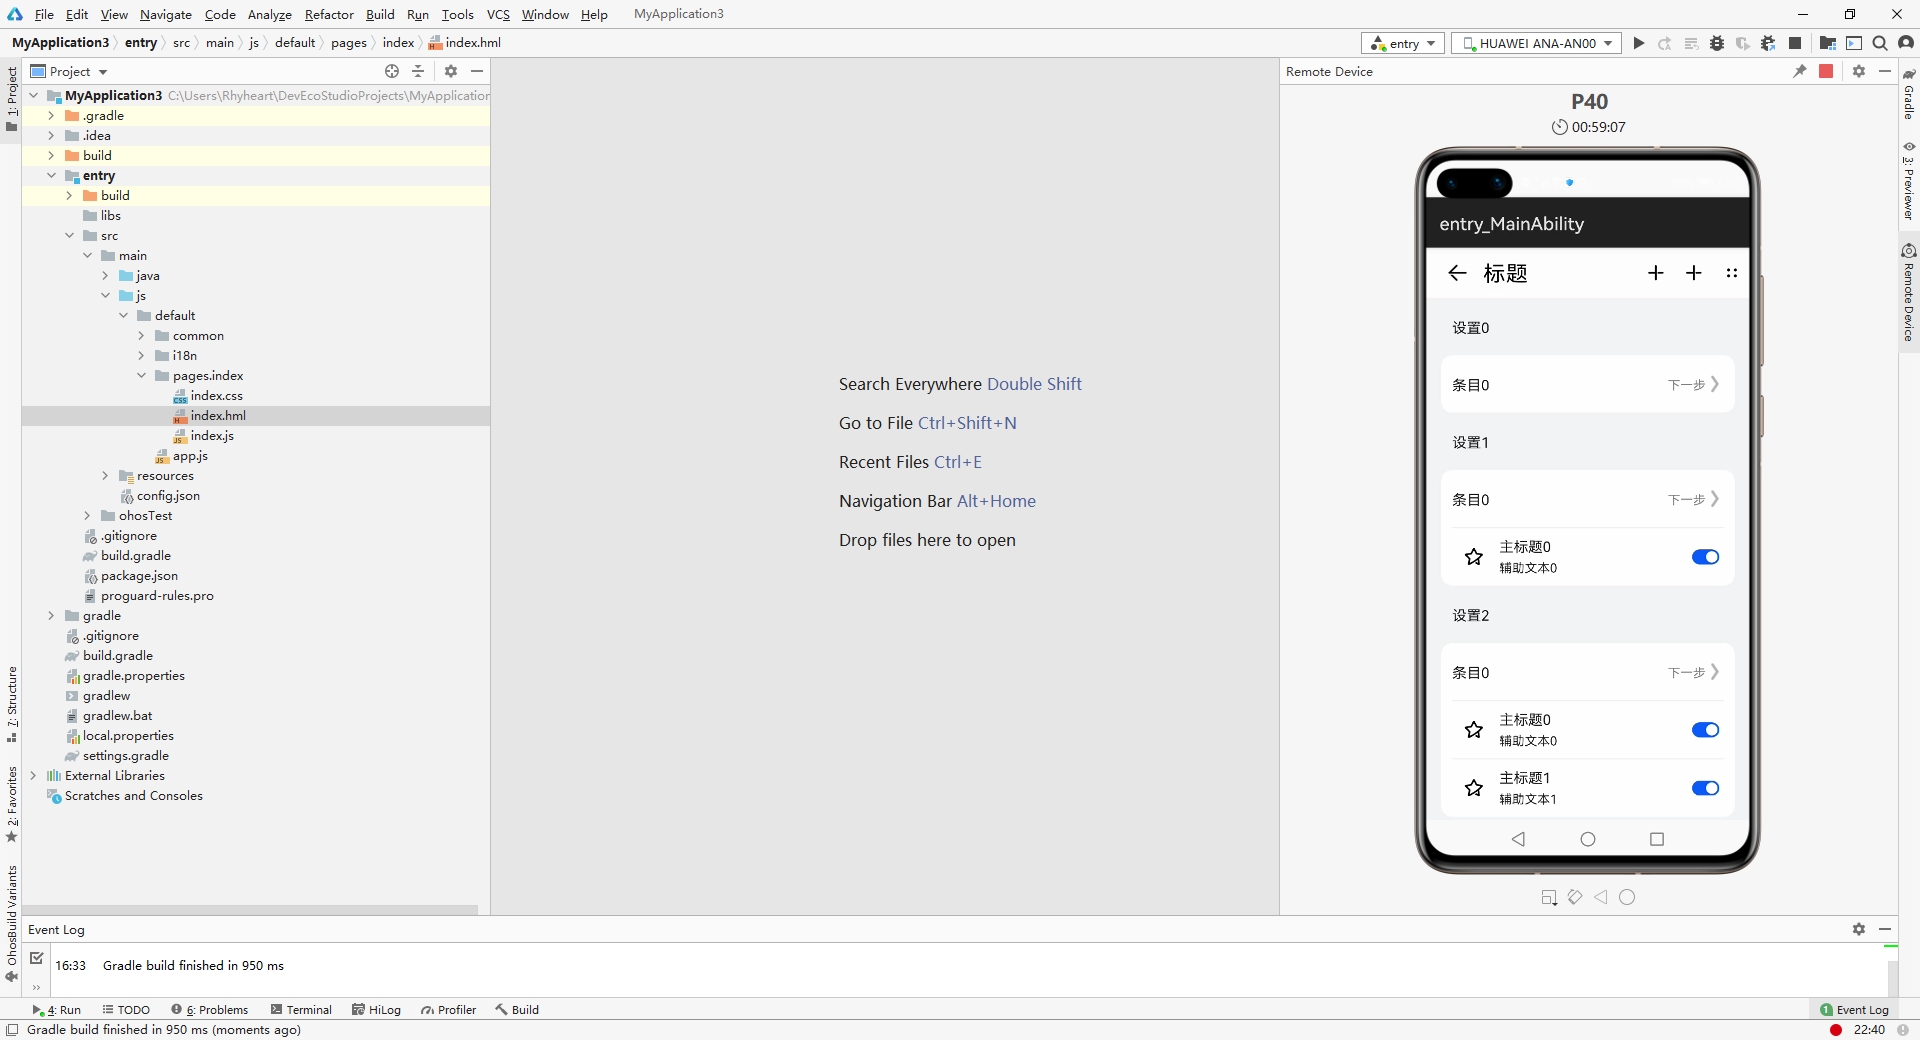The width and height of the screenshot is (1920, 1040).
Task: Stop the remote device with red square
Action: (x=1826, y=71)
